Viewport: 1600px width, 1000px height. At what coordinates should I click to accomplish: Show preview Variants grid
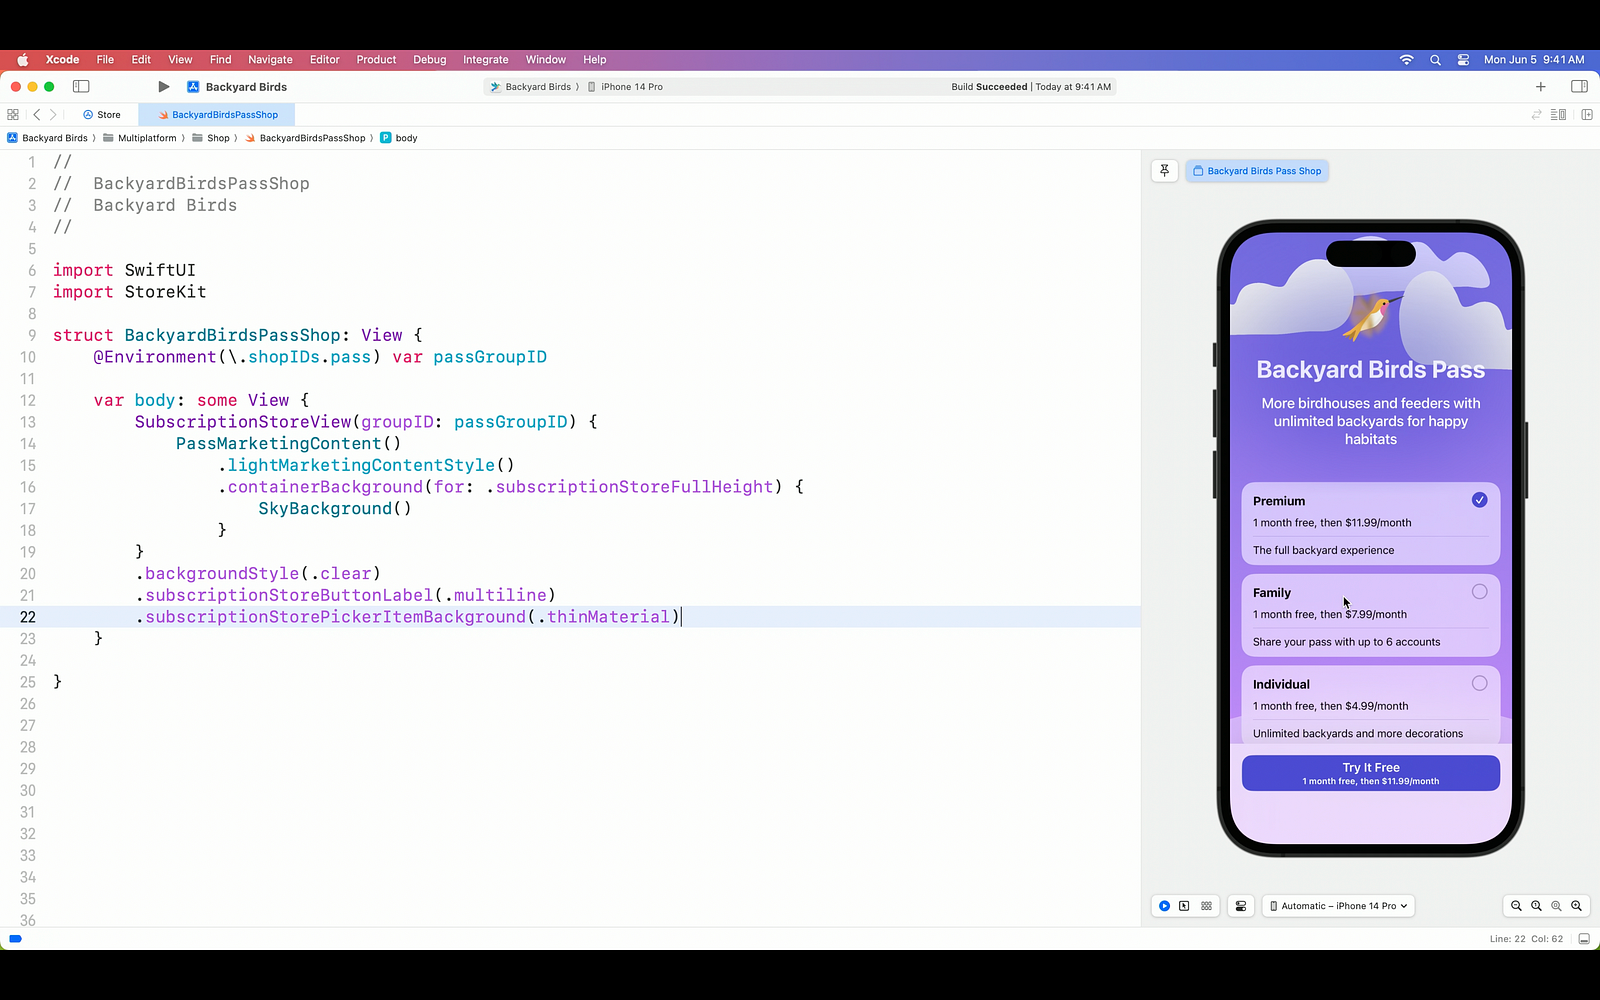[x=1207, y=906]
